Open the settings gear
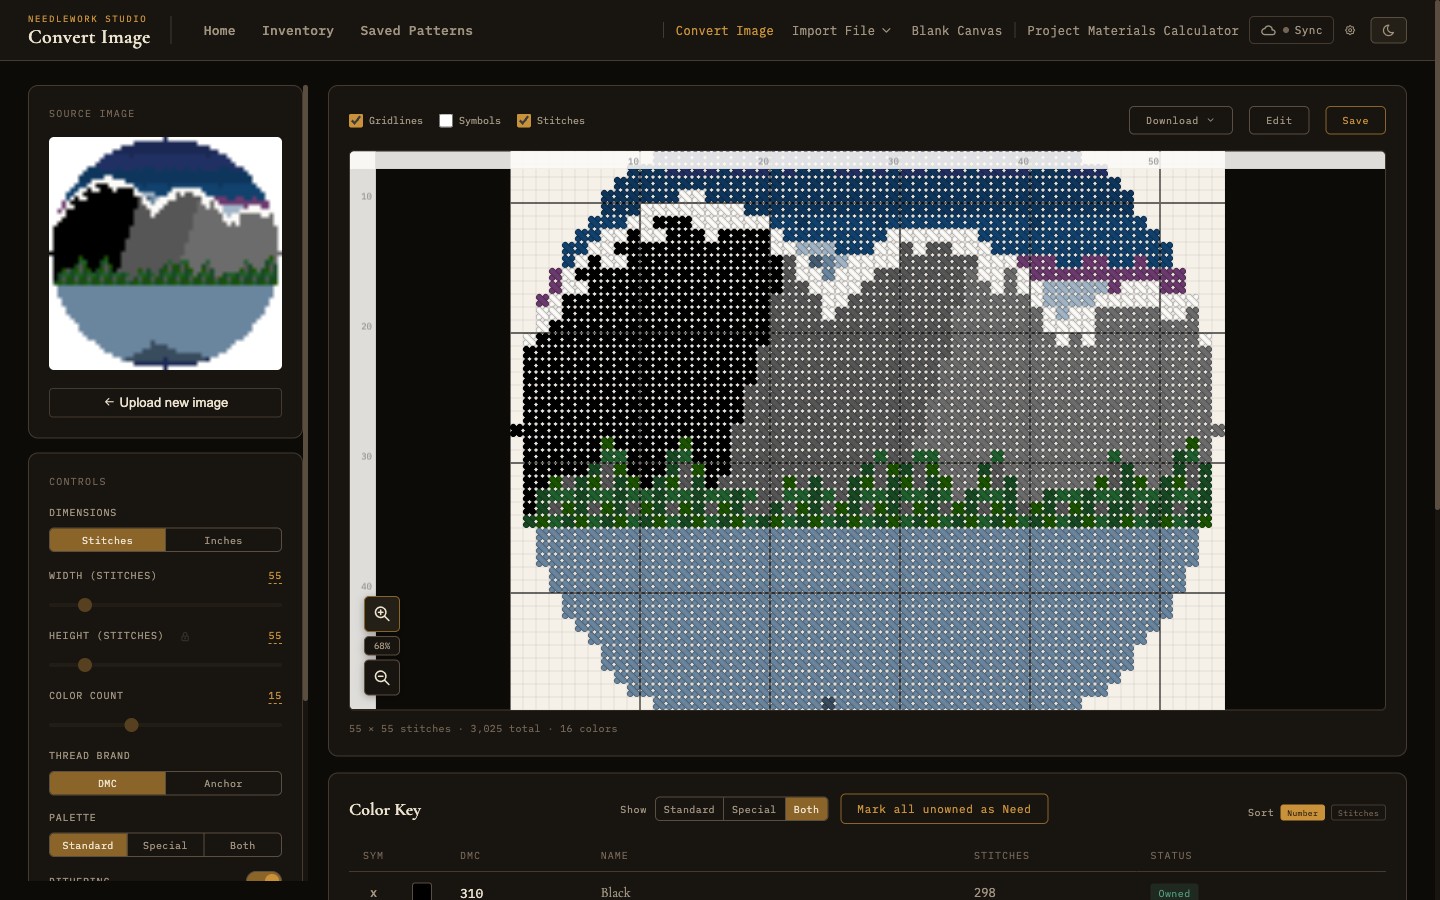The width and height of the screenshot is (1440, 900). 1350,30
